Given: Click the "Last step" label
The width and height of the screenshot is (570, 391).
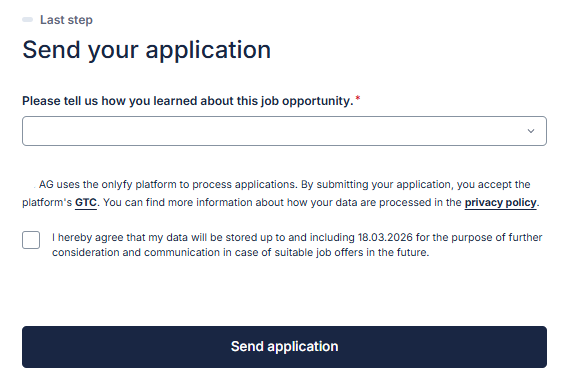Looking at the screenshot, I should (x=66, y=20).
